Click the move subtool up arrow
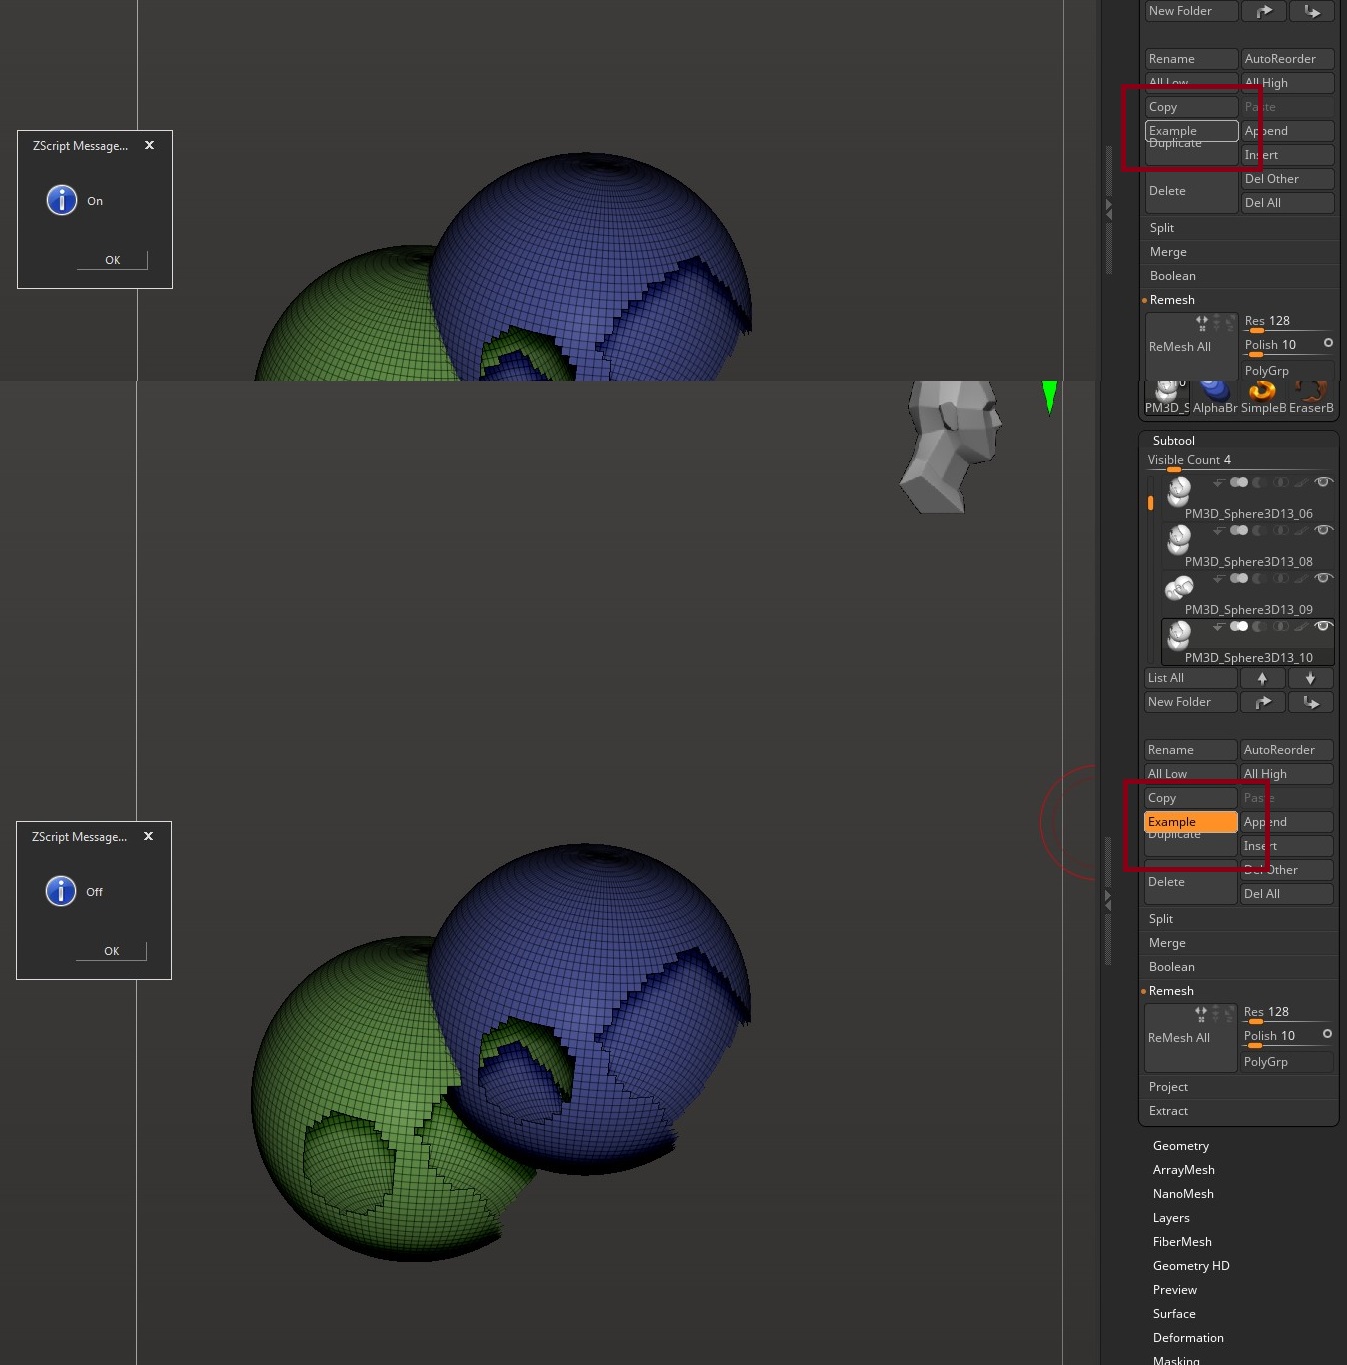This screenshot has width=1347, height=1365. pyautogui.click(x=1262, y=678)
